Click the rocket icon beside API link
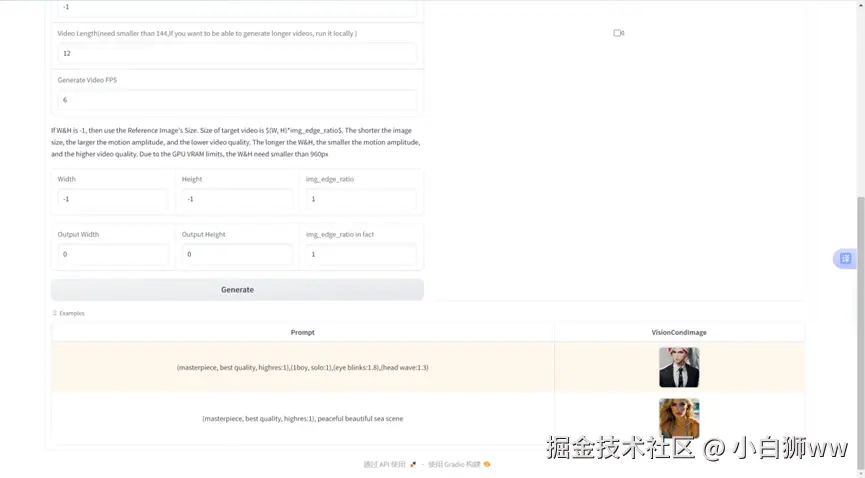Image resolution: width=865 pixels, height=478 pixels. tap(413, 464)
